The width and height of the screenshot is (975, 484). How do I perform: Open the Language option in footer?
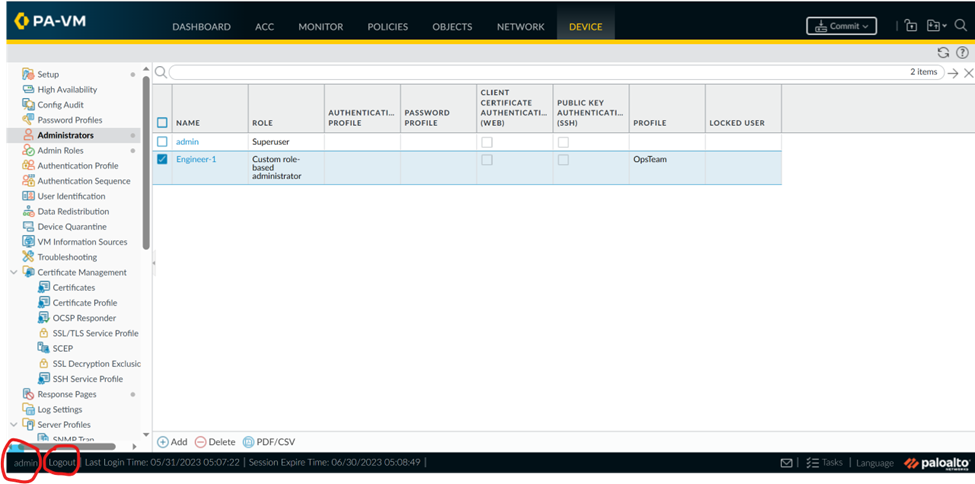click(x=875, y=463)
